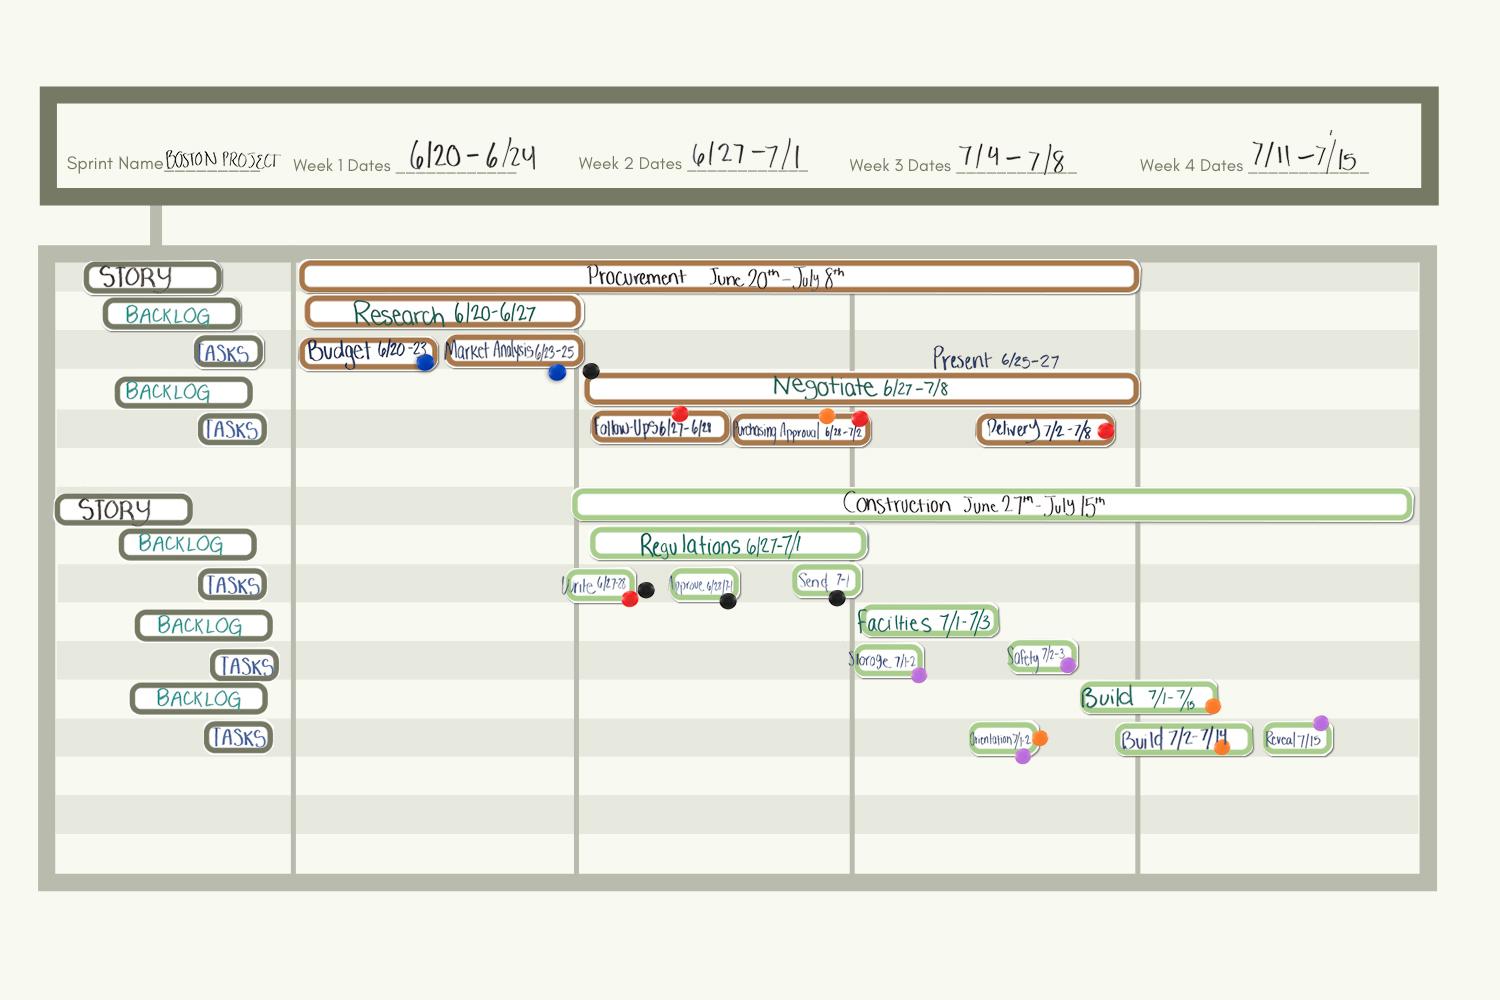
Task: Open the Construction story bar
Action: (993, 504)
